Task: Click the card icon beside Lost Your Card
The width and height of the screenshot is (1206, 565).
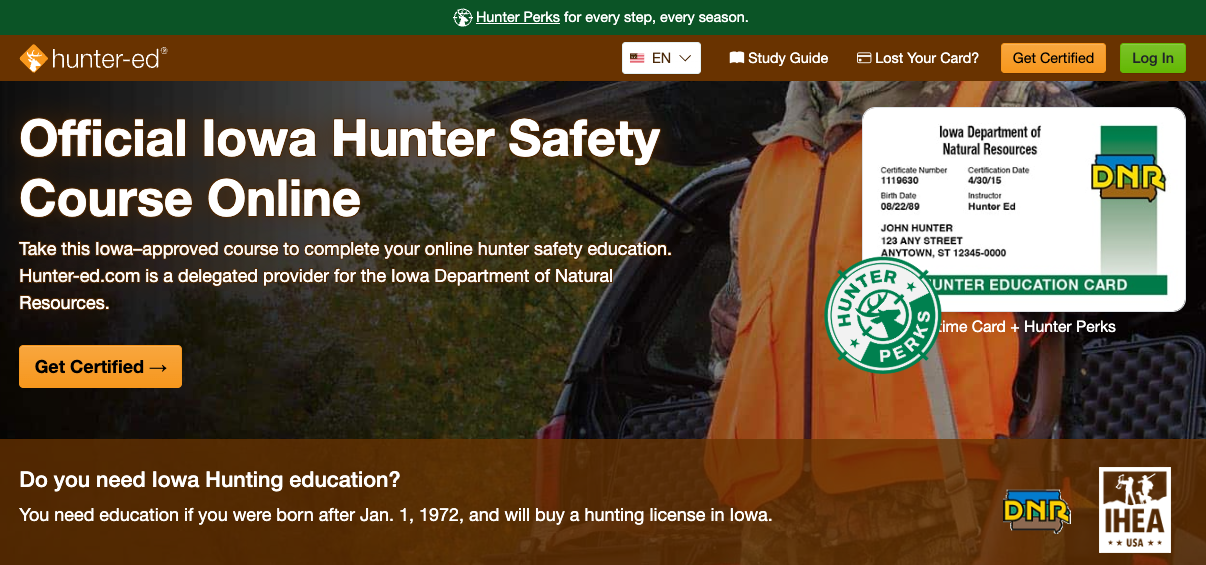Action: [864, 58]
